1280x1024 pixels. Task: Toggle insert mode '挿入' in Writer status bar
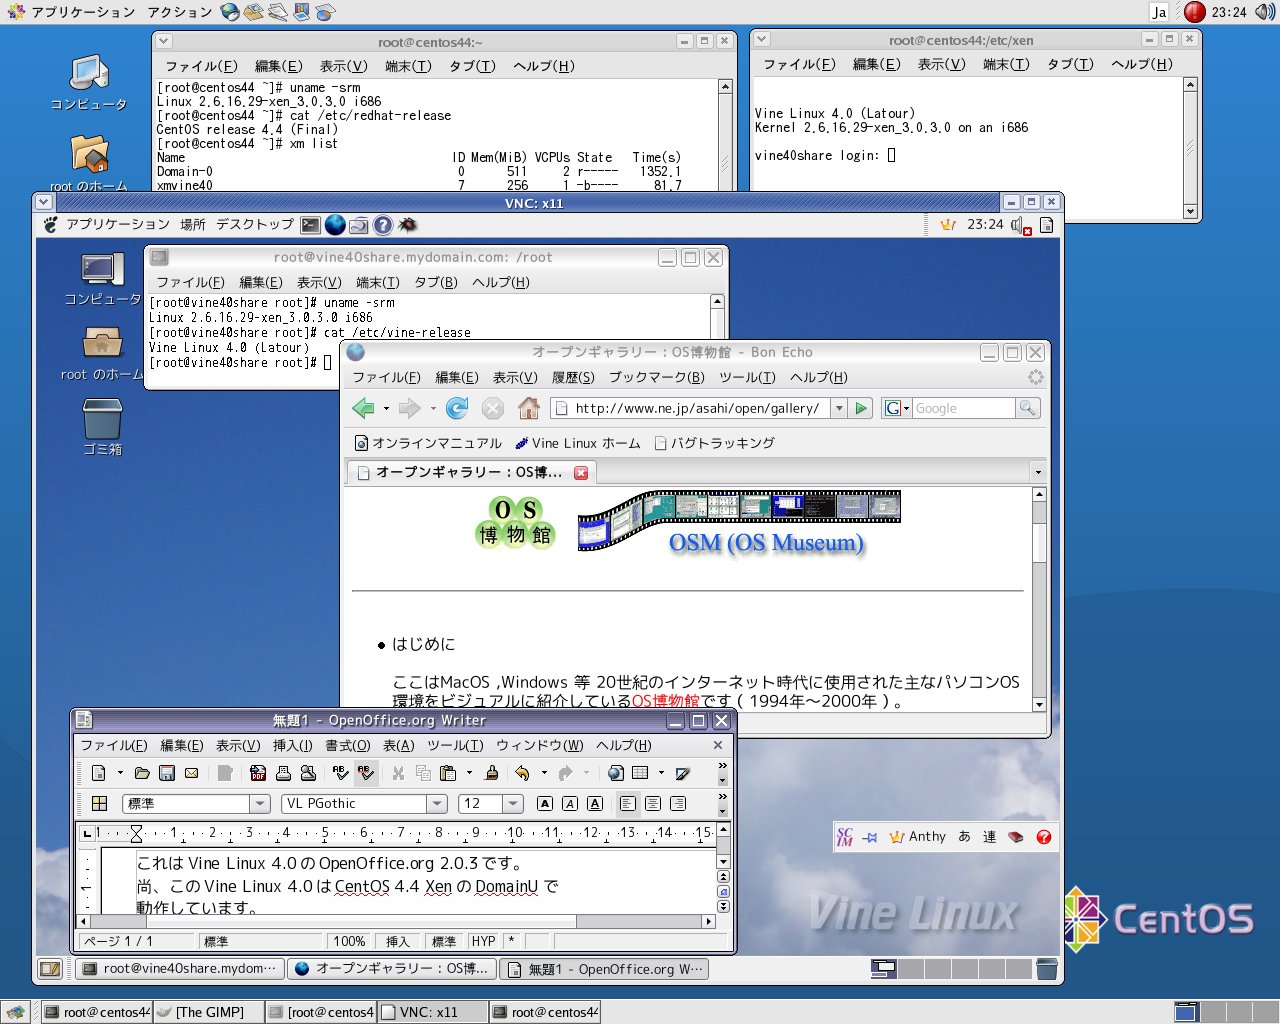tap(398, 941)
